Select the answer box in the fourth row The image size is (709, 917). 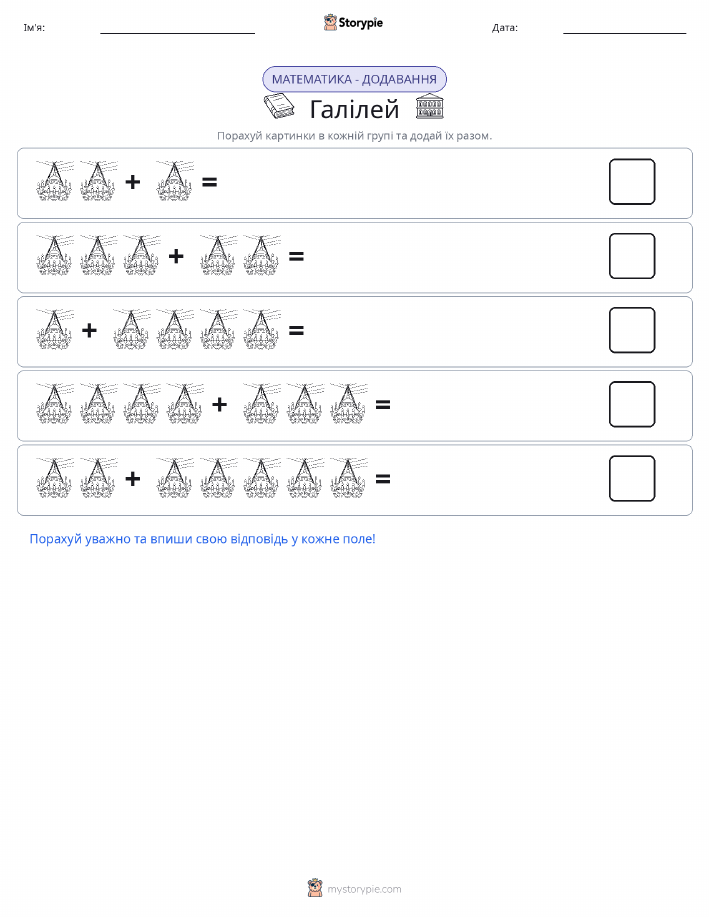[632, 404]
